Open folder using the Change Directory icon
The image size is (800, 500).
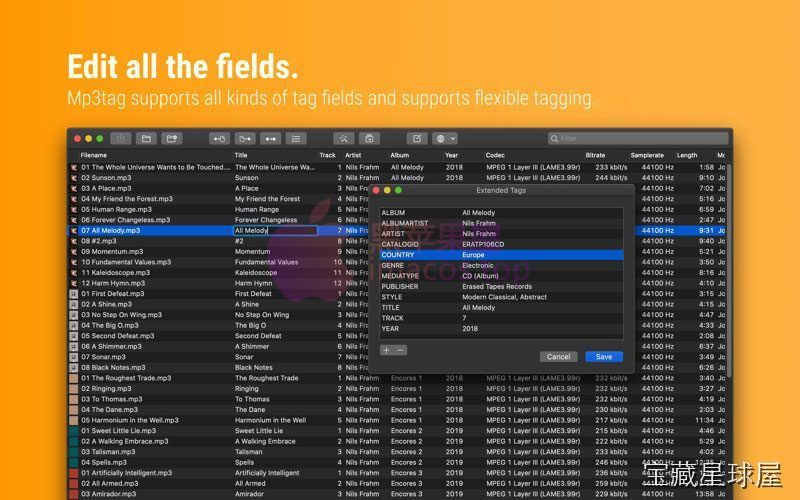(146, 138)
